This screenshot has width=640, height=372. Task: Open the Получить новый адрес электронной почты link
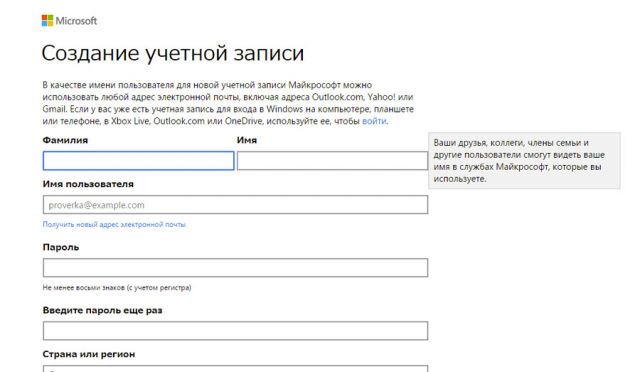click(114, 224)
